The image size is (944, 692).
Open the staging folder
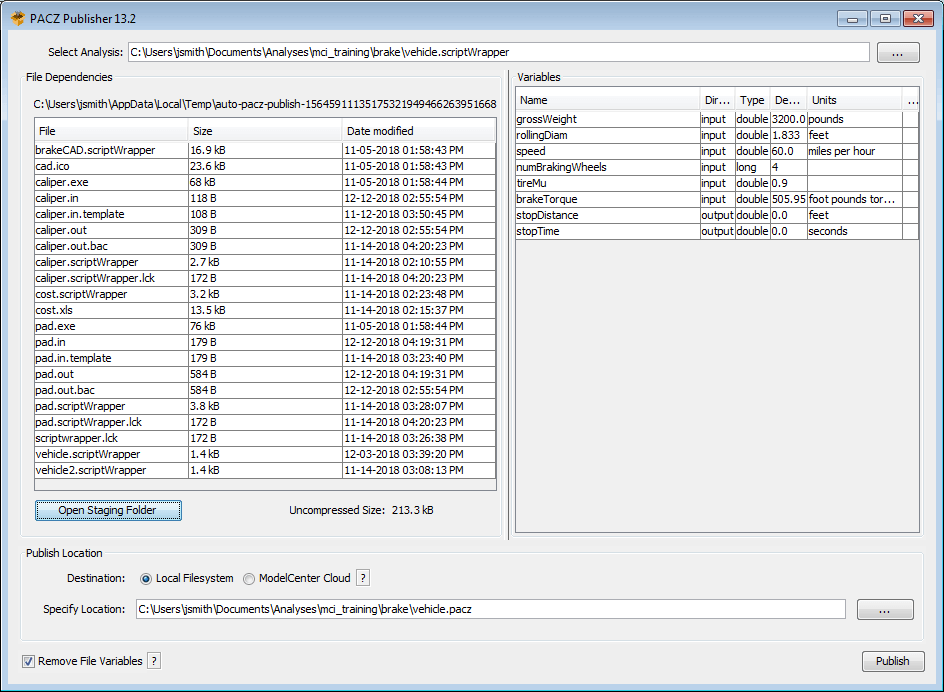pyautogui.click(x=108, y=510)
